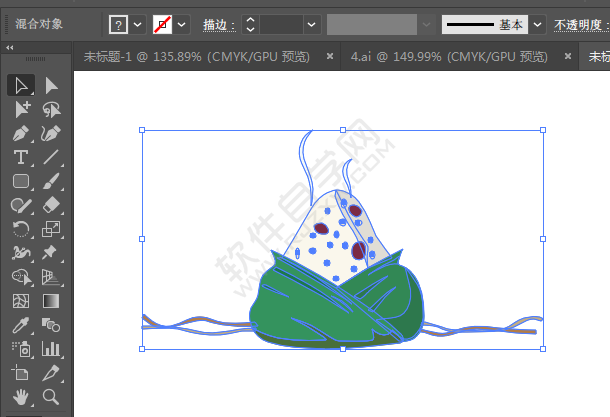
Task: Switch to the 未标题-1 document tab
Action: tap(196, 58)
